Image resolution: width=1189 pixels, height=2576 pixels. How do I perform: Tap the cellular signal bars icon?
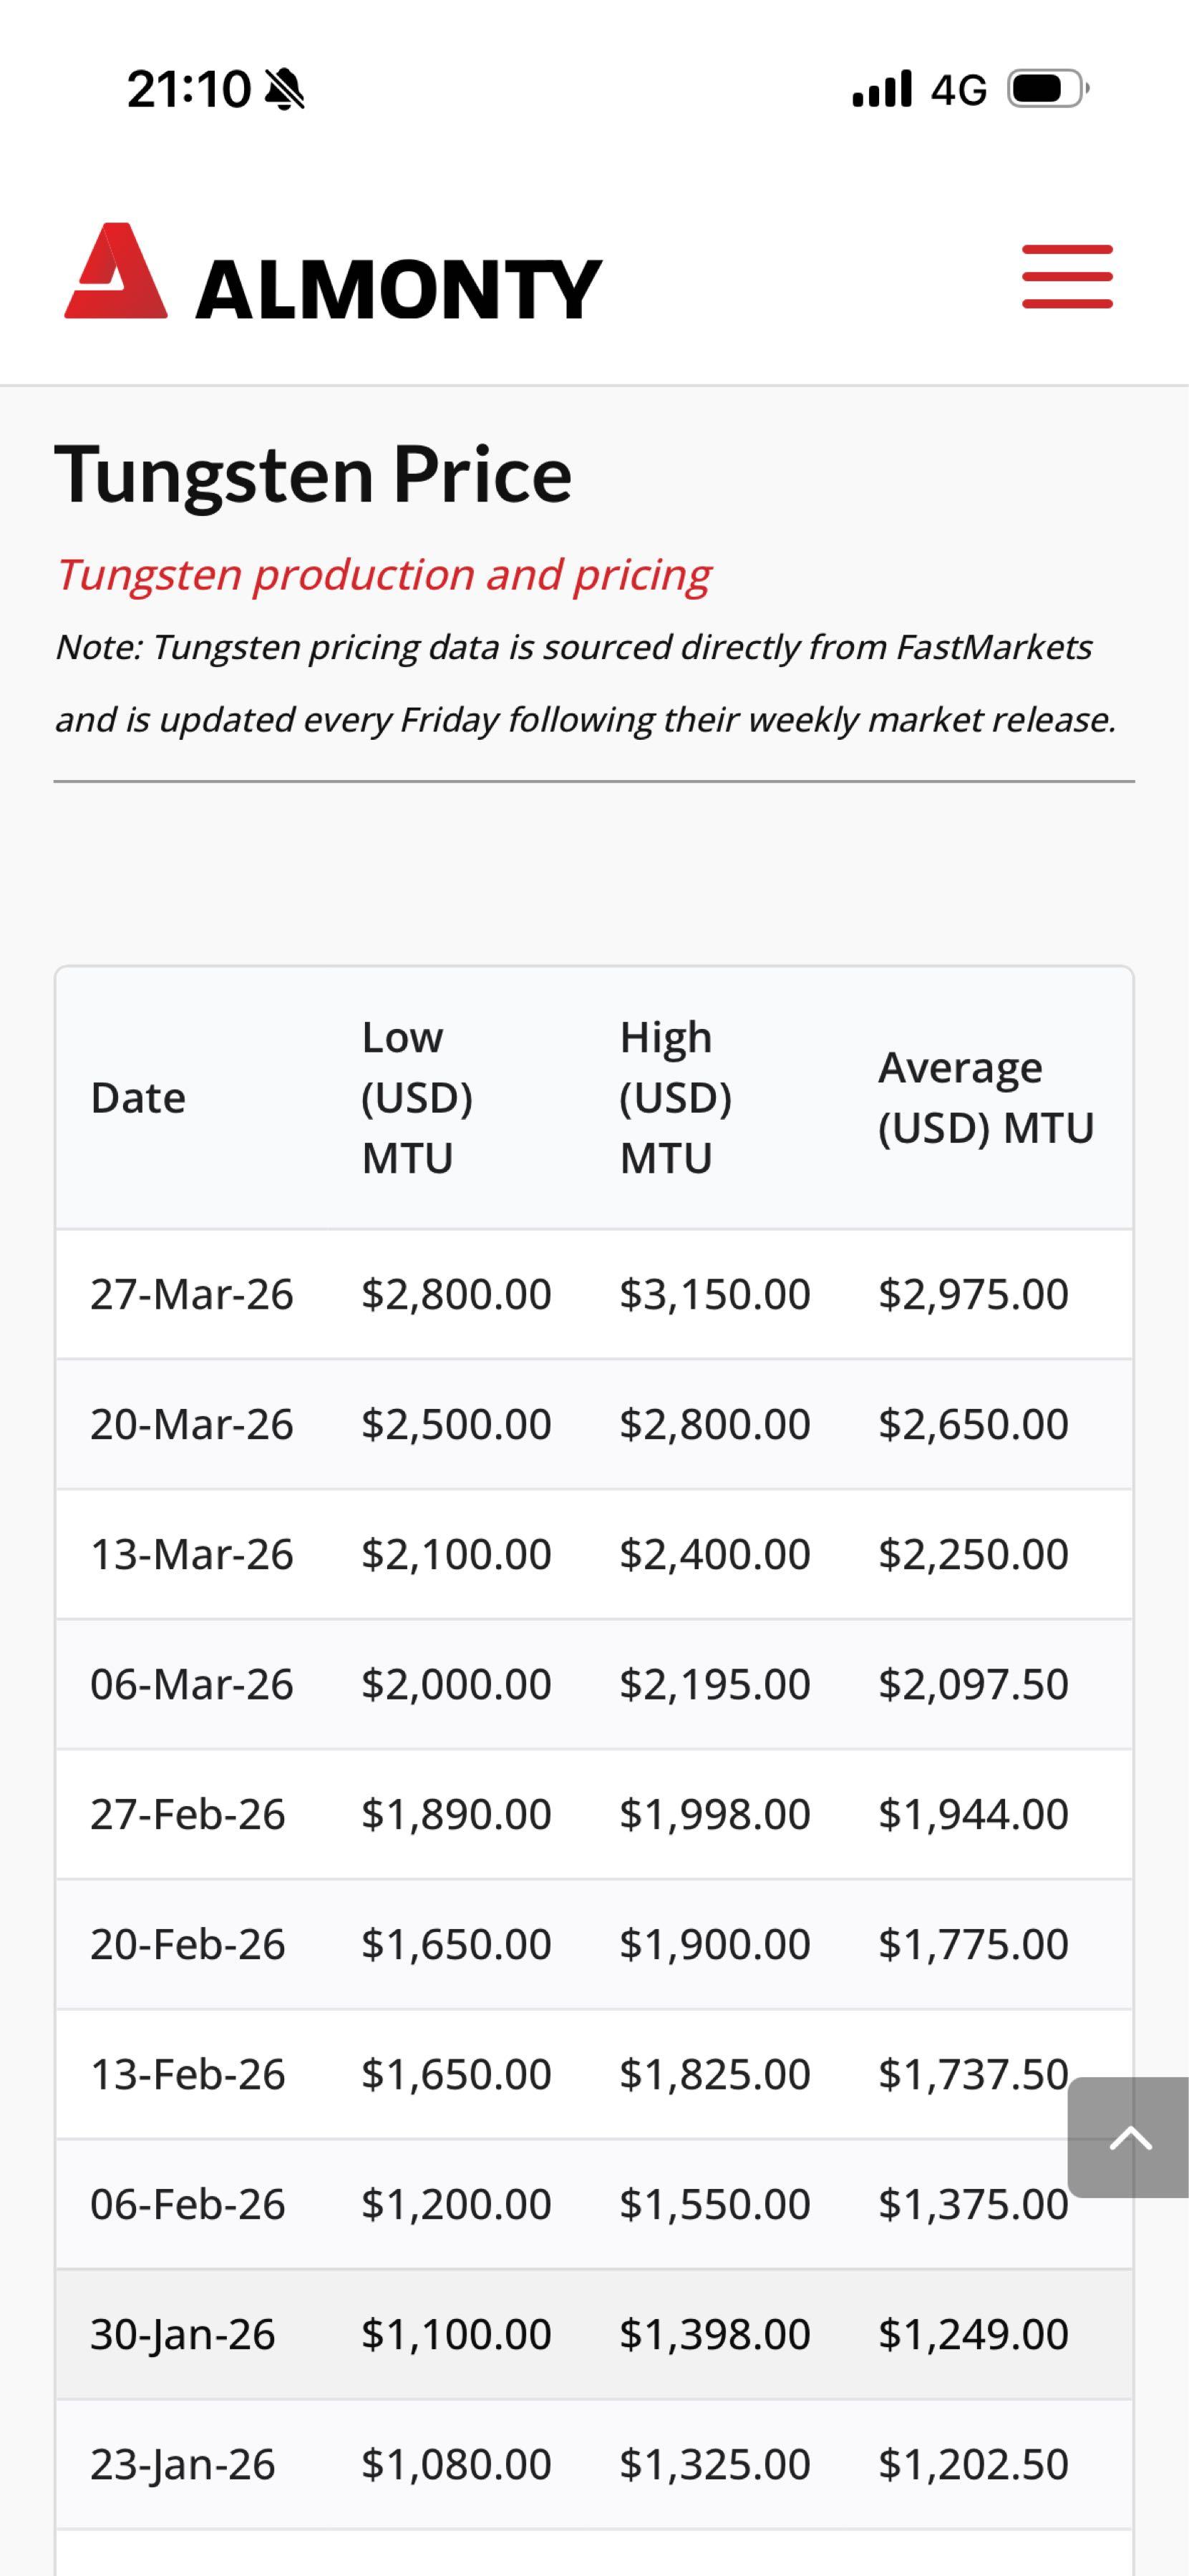tap(881, 89)
